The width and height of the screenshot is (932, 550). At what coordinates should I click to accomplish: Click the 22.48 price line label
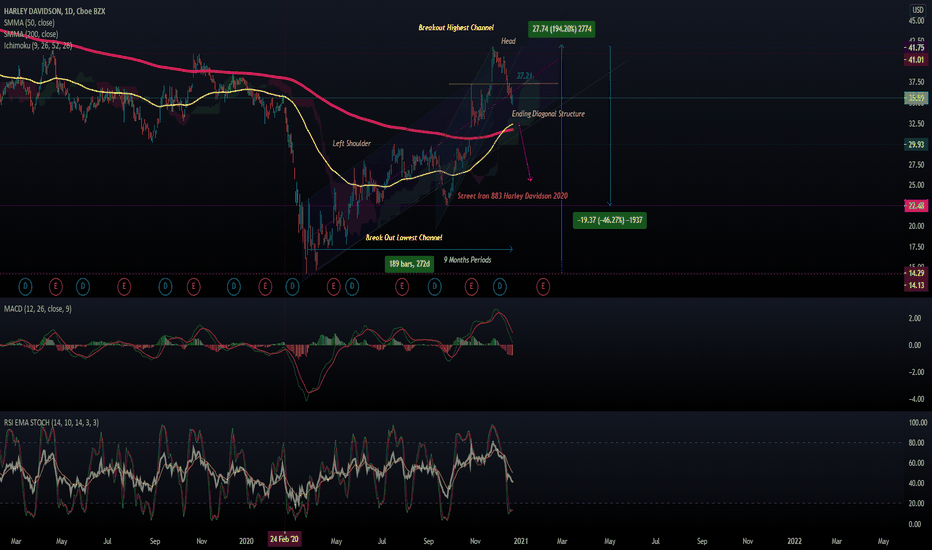tap(916, 206)
